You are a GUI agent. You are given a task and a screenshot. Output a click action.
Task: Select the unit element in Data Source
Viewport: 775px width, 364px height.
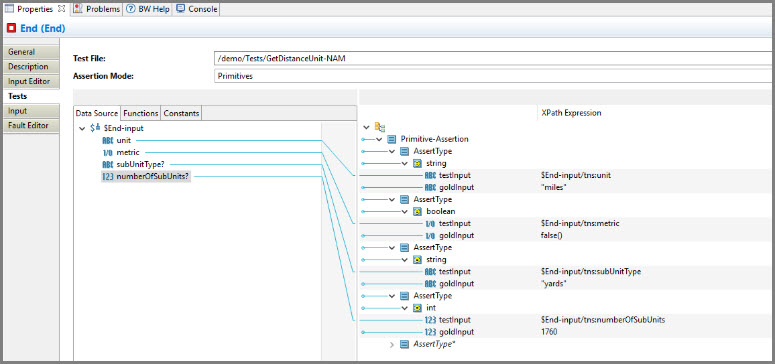coord(124,140)
